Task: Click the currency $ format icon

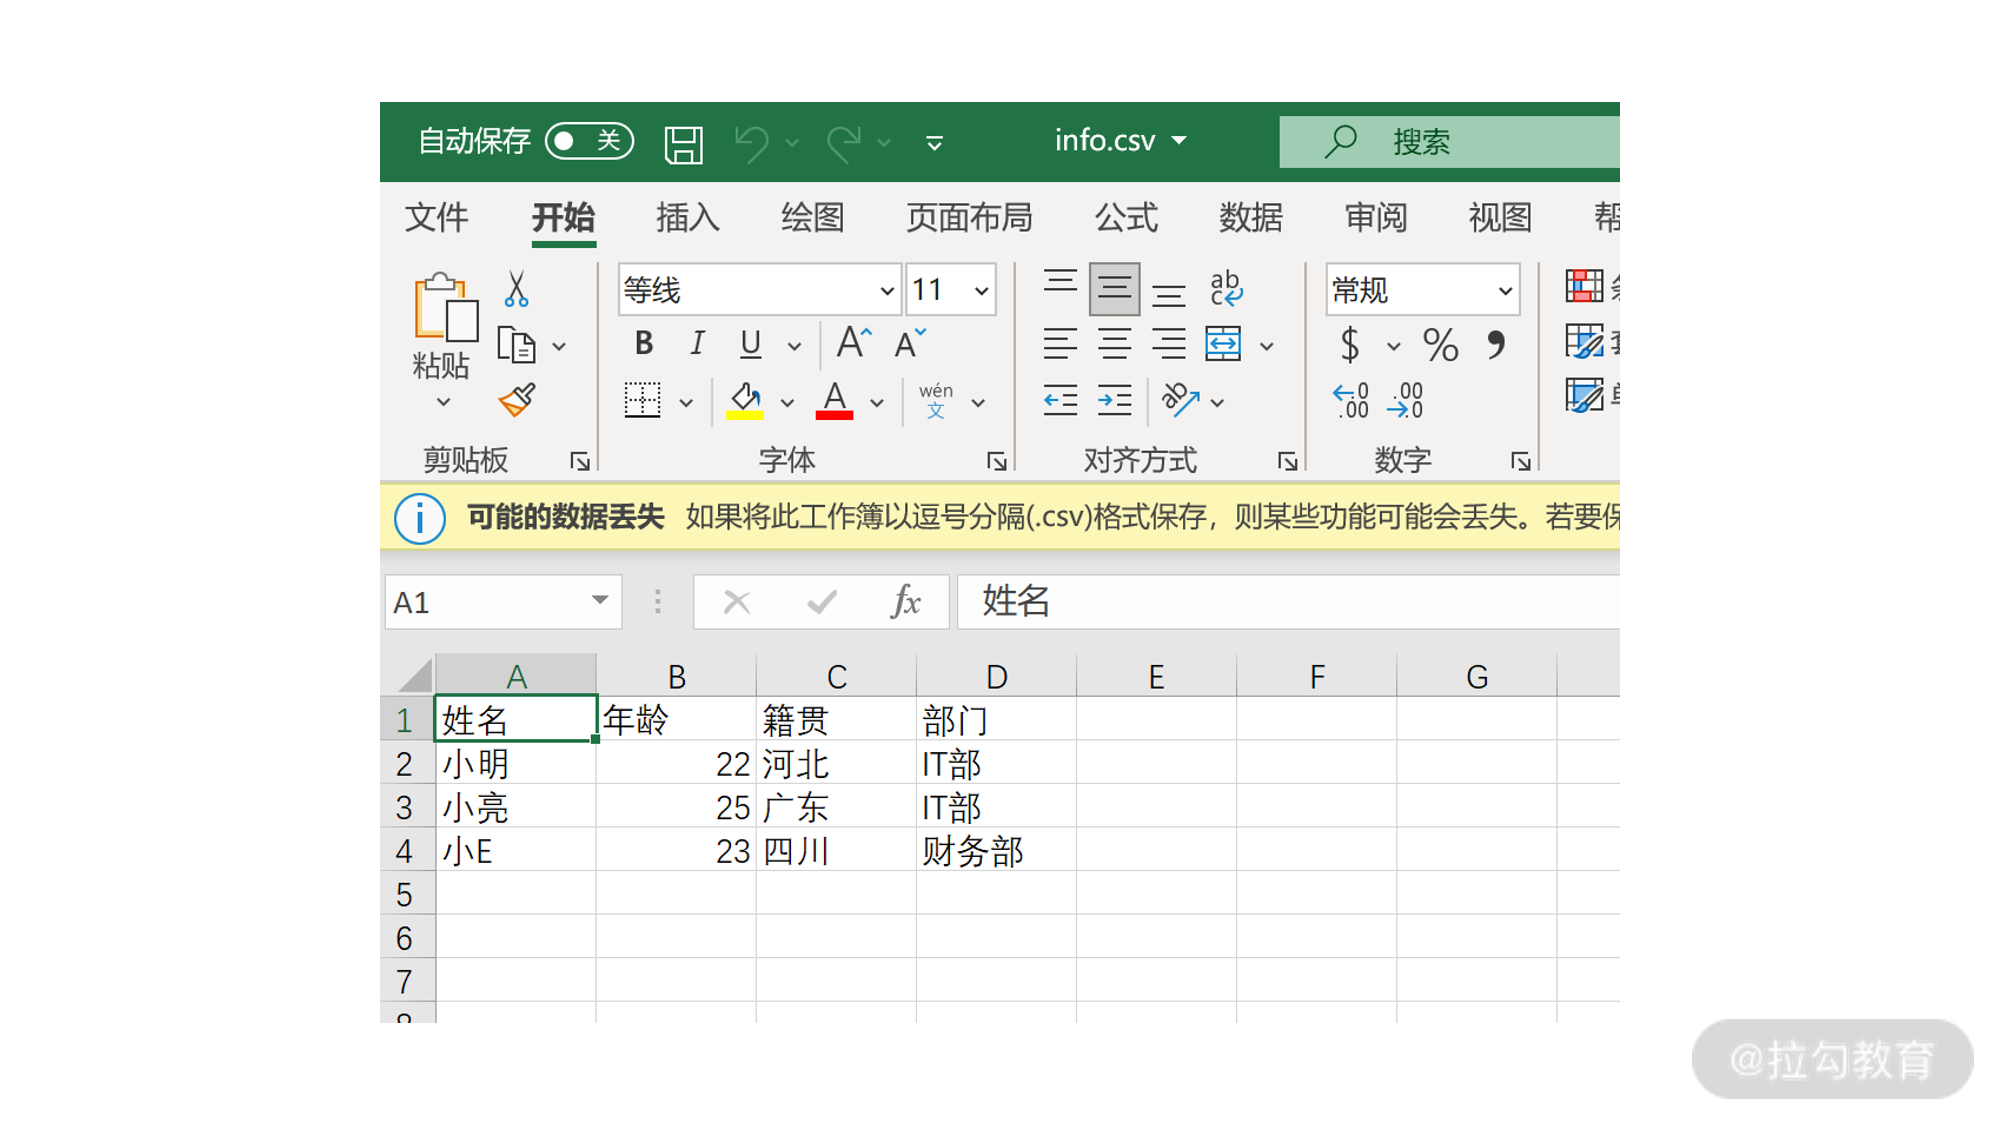Action: point(1350,345)
